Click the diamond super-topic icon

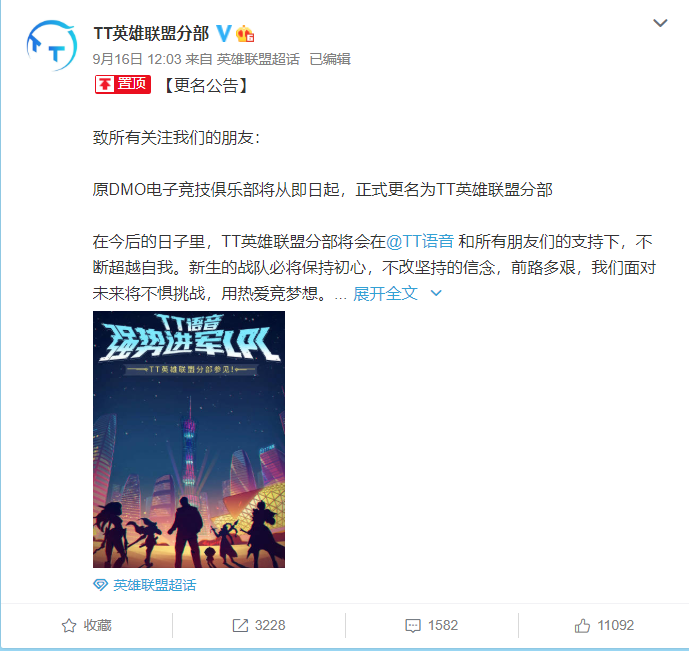pos(101,585)
